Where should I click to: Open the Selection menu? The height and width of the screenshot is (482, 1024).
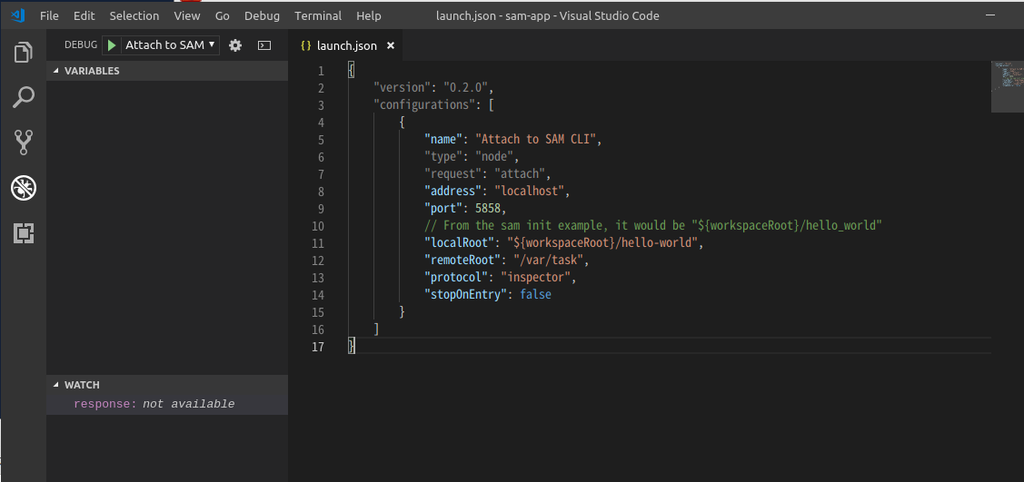tap(134, 16)
